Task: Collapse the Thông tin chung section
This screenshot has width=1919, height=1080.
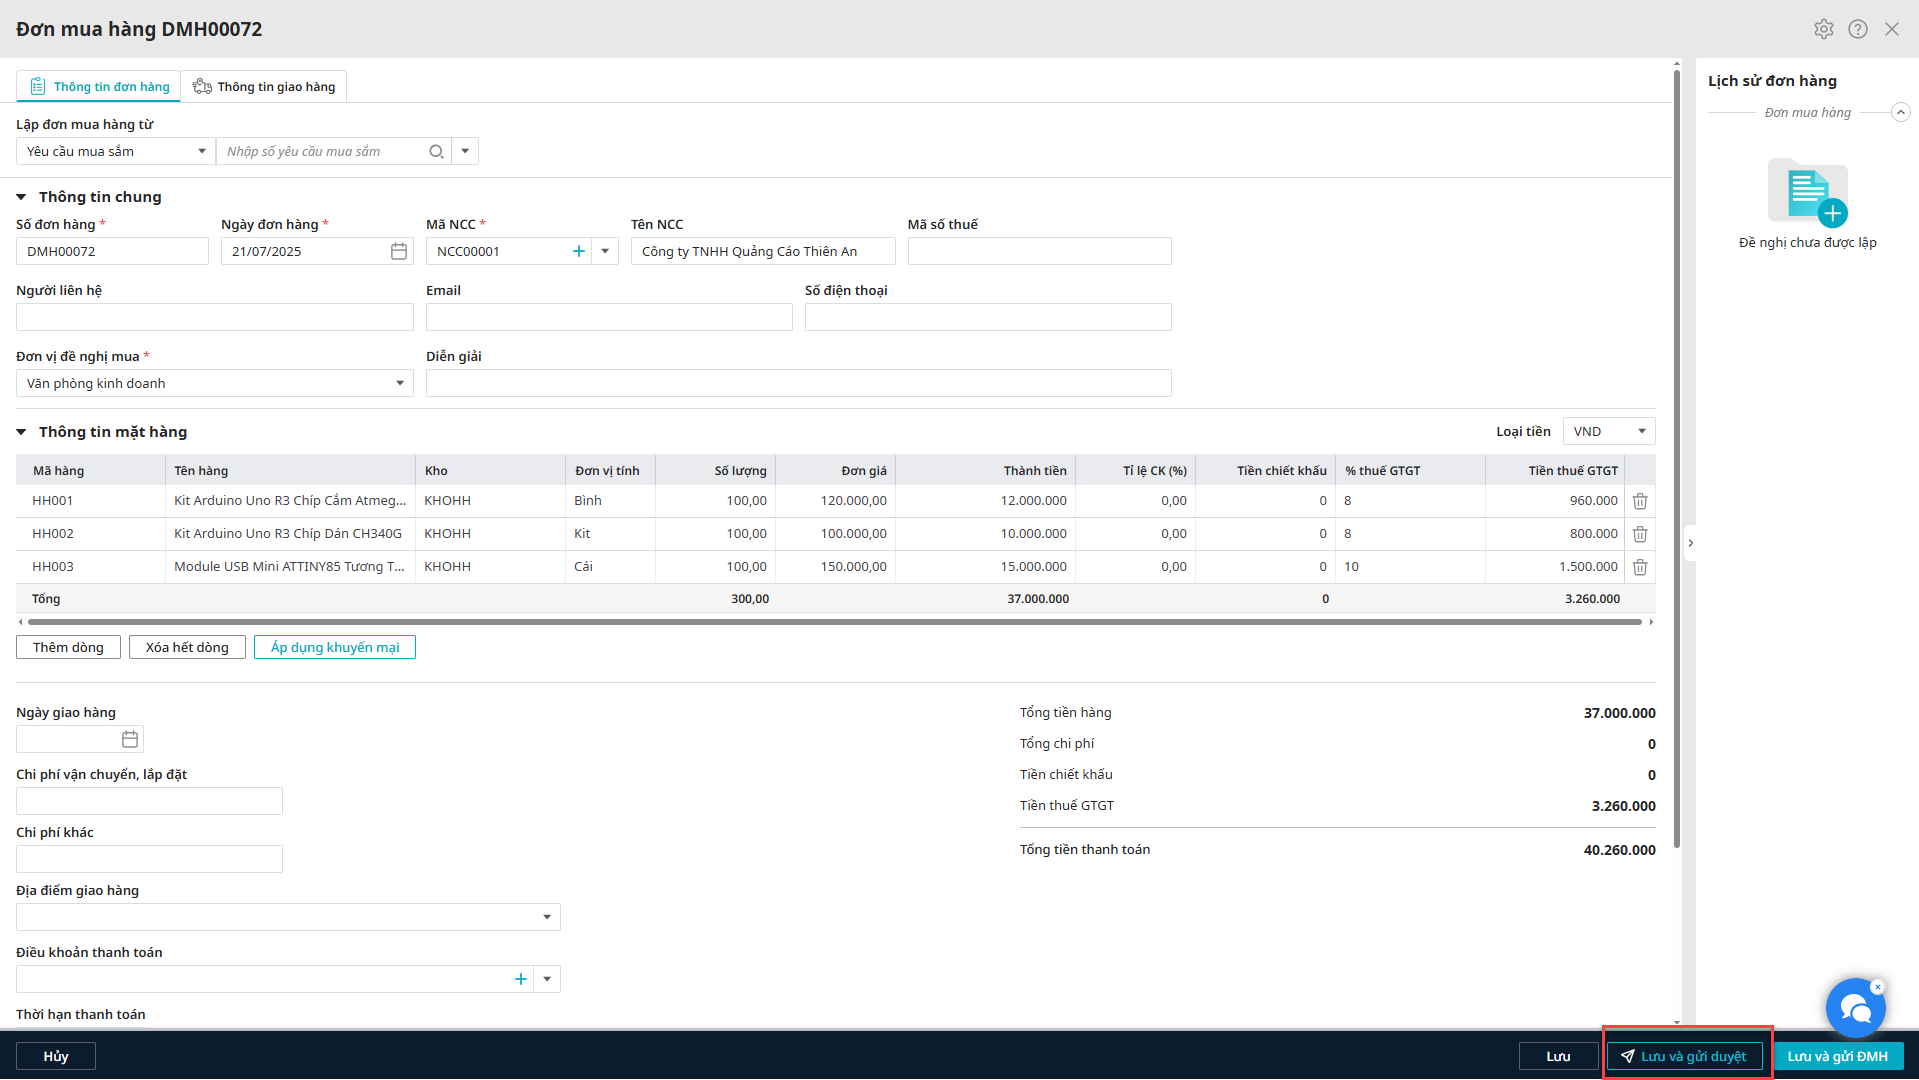Action: point(21,197)
